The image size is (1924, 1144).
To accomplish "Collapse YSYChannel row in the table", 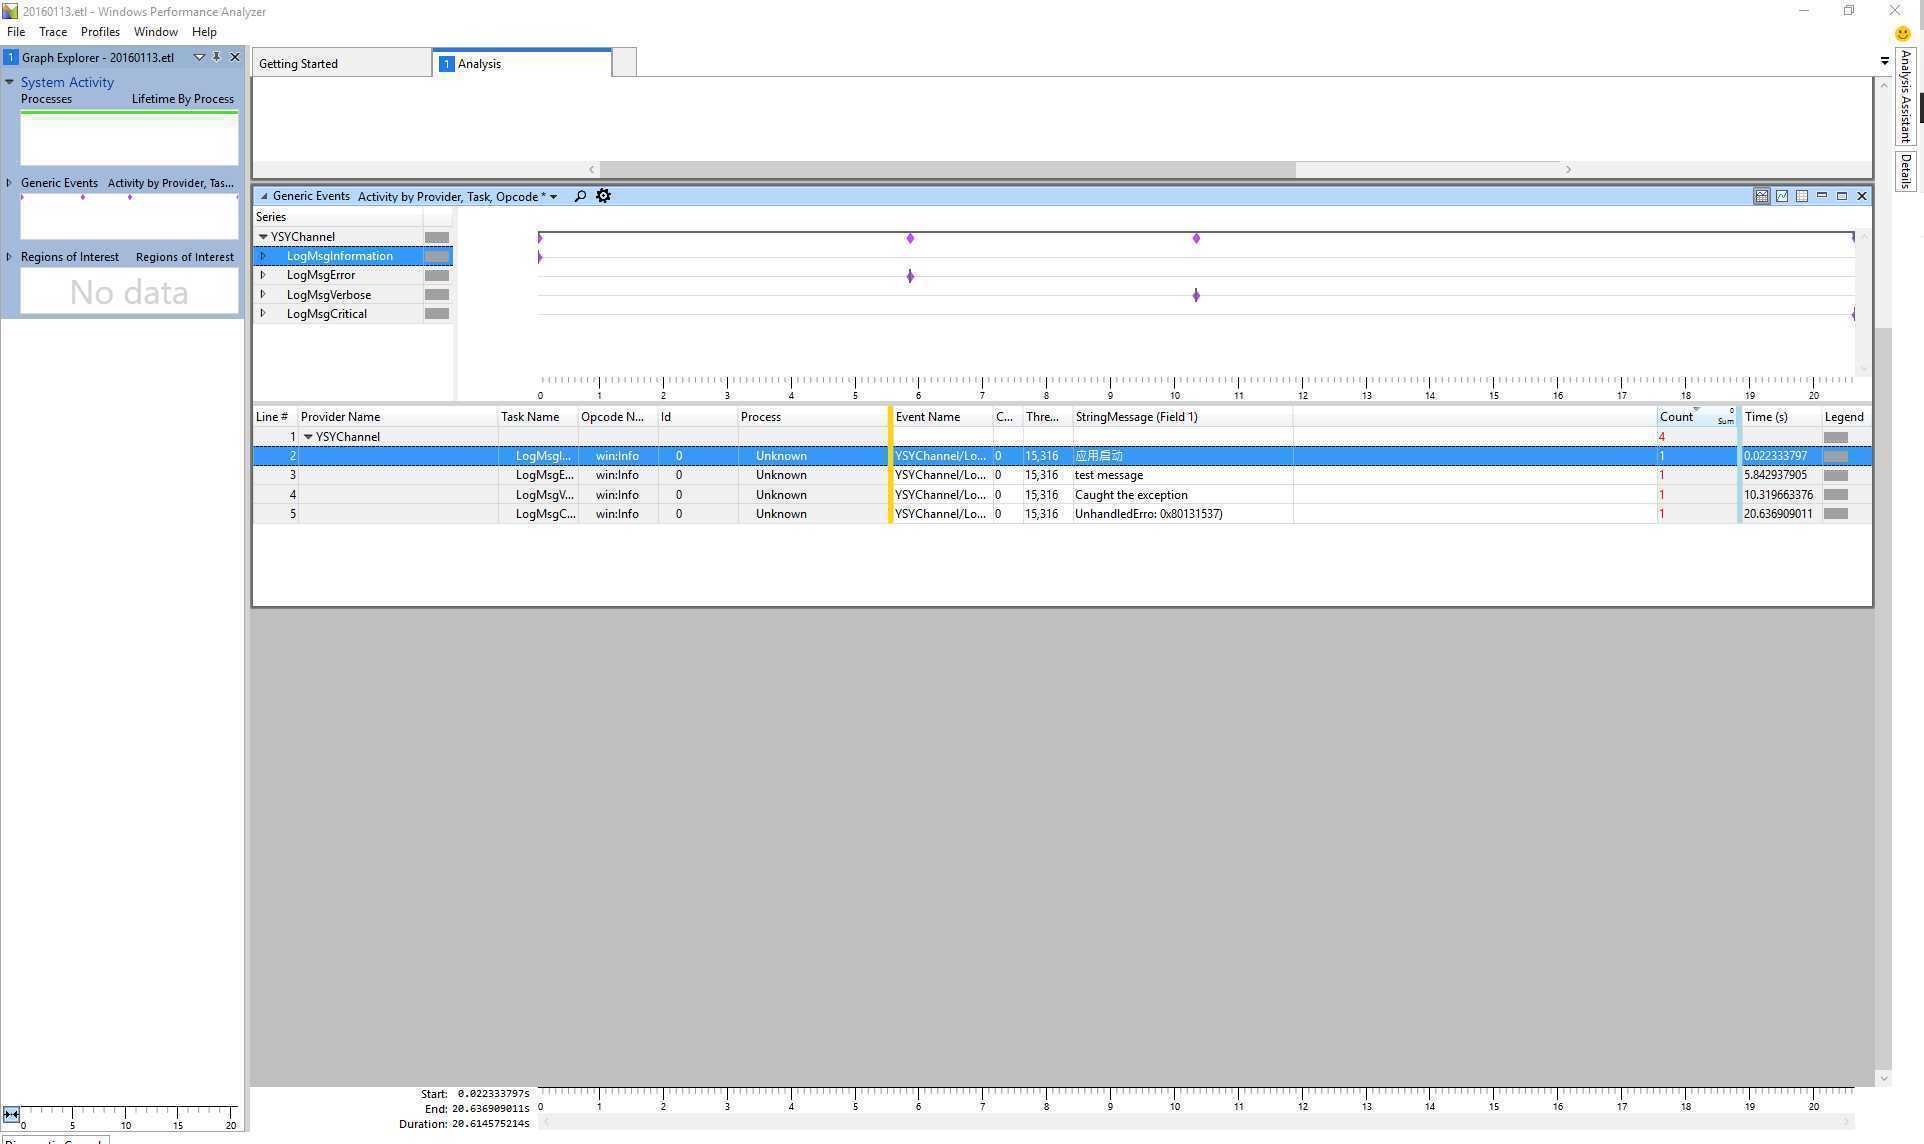I will pyautogui.click(x=308, y=437).
